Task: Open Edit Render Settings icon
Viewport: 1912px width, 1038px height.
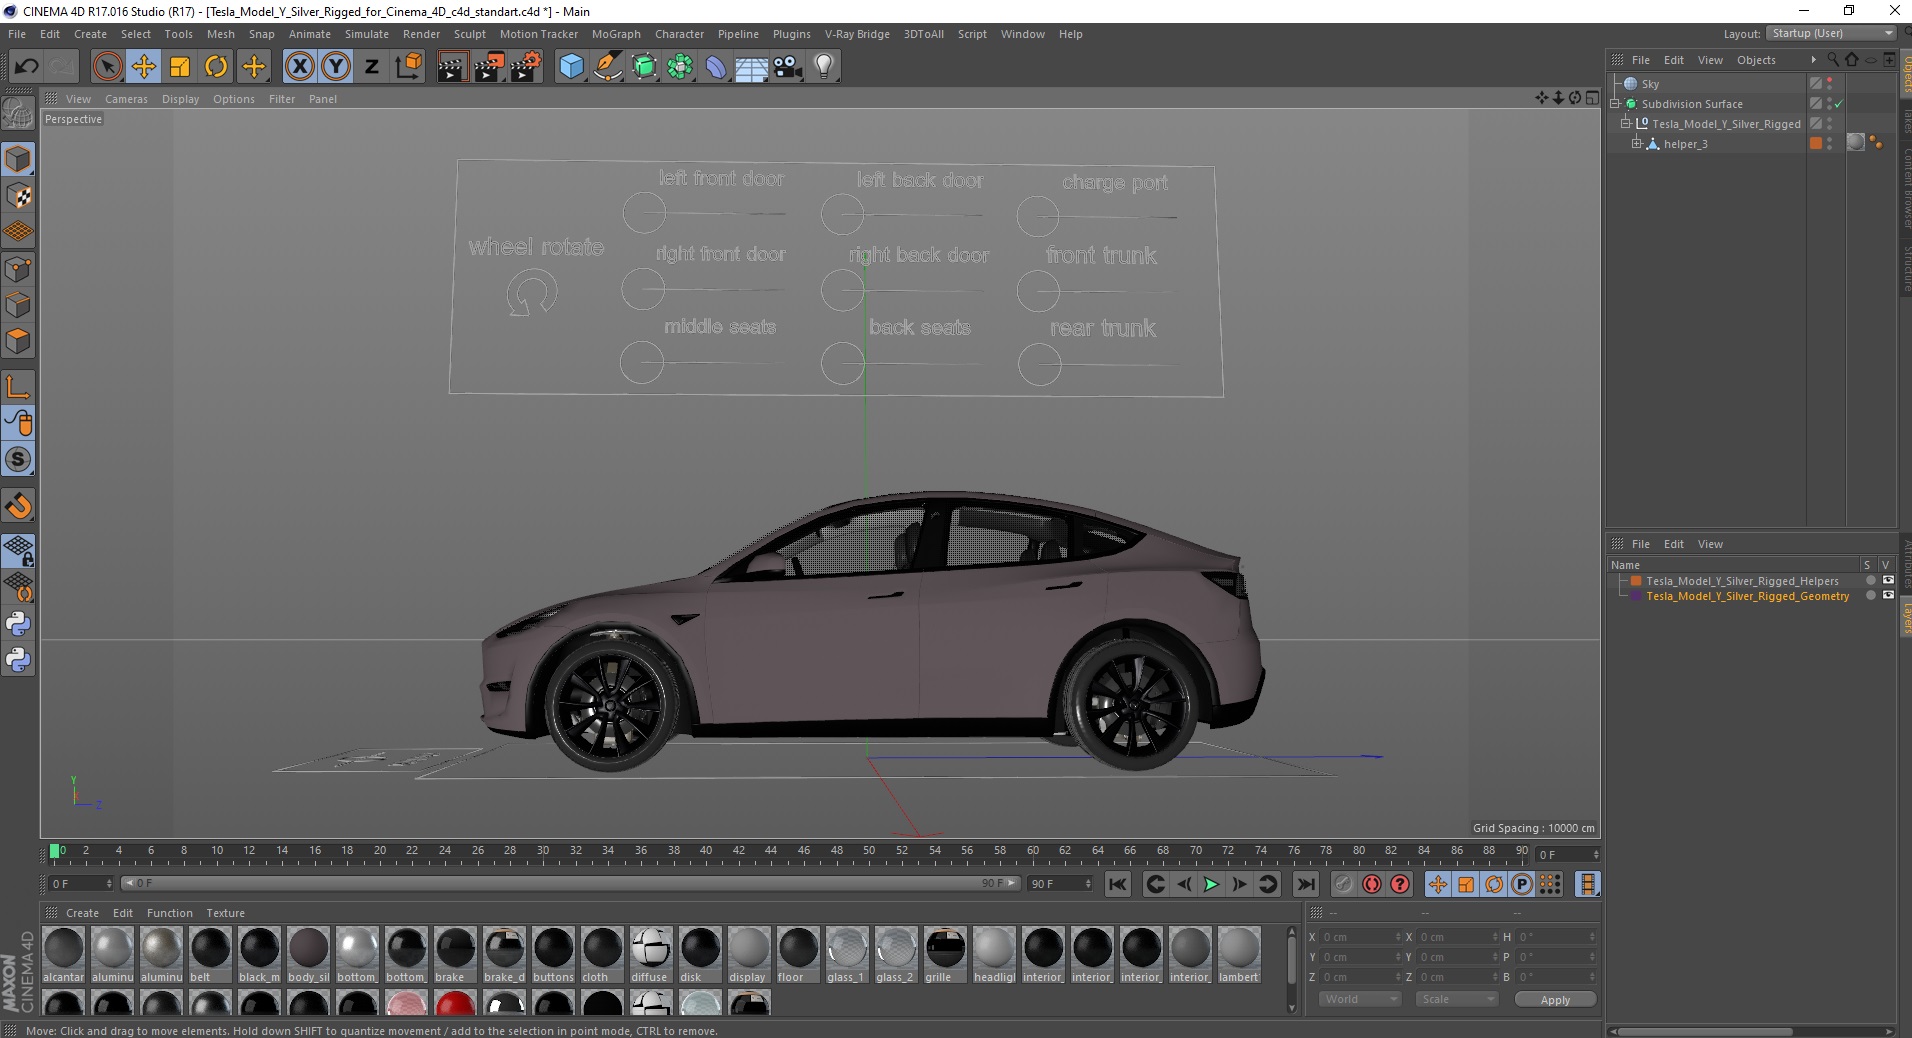Action: [526, 67]
